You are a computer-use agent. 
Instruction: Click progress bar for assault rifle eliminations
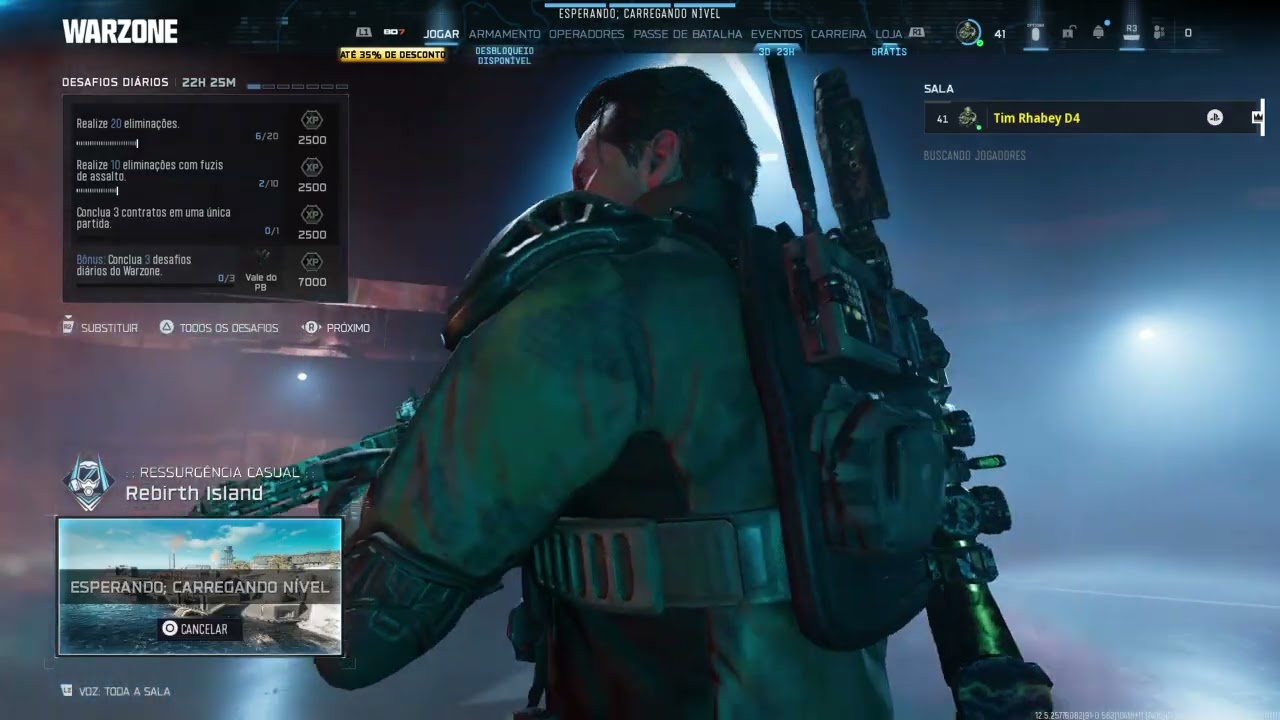[97, 190]
